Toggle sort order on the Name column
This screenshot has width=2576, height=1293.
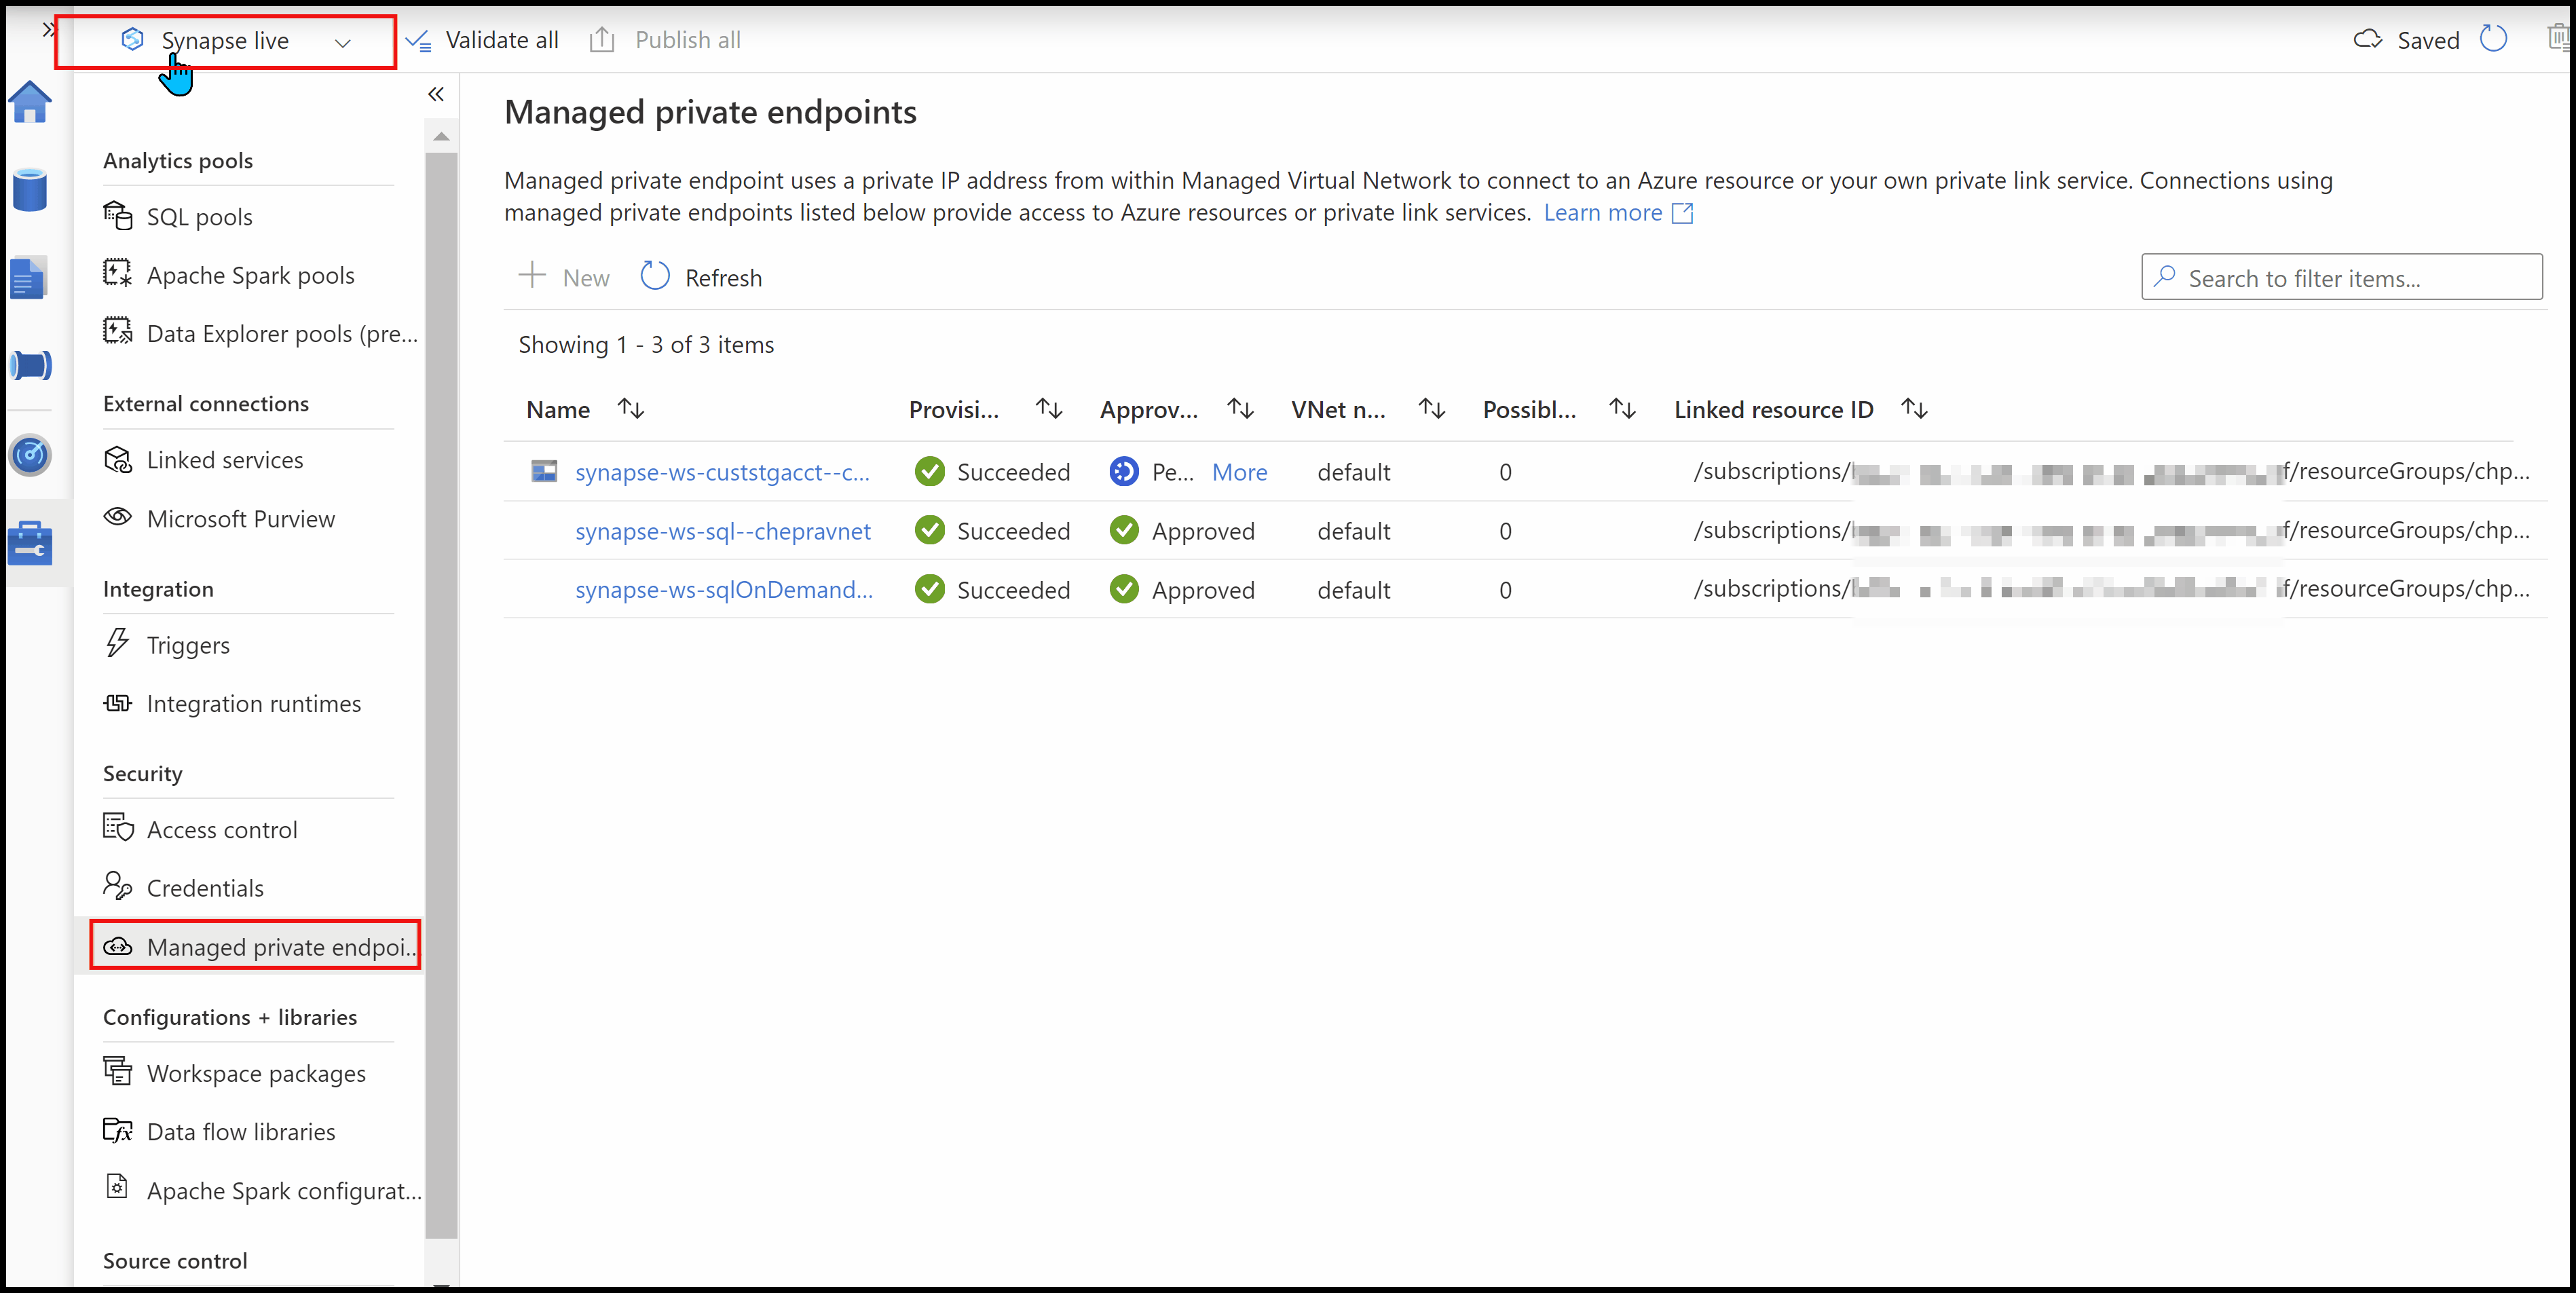click(x=631, y=408)
